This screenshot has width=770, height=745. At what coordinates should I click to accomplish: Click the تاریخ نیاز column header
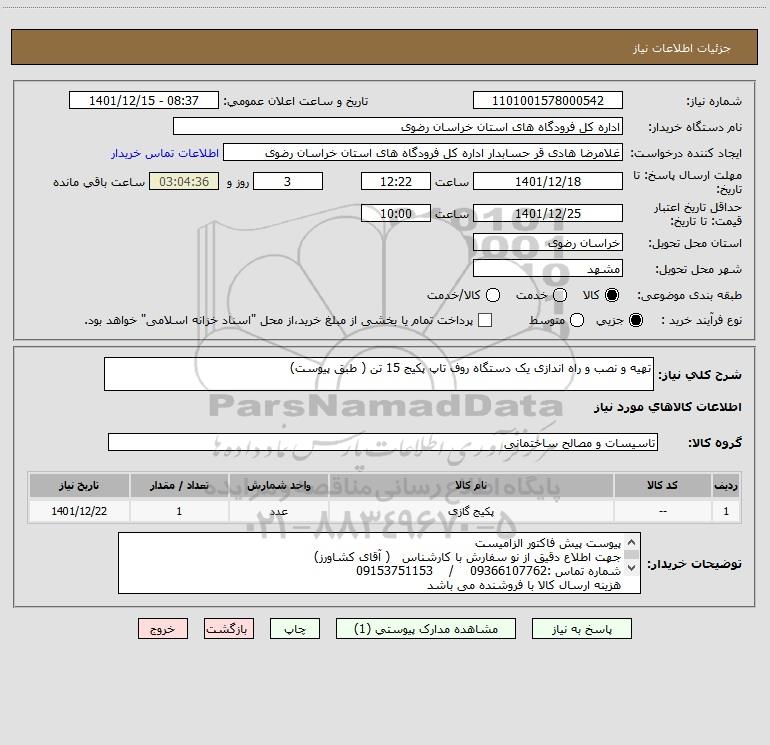pyautogui.click(x=79, y=486)
